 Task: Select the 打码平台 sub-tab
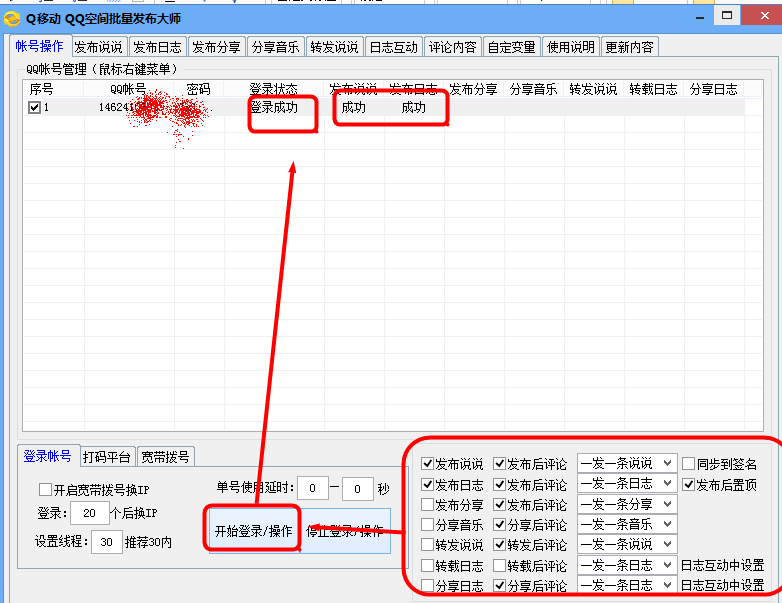[x=106, y=457]
